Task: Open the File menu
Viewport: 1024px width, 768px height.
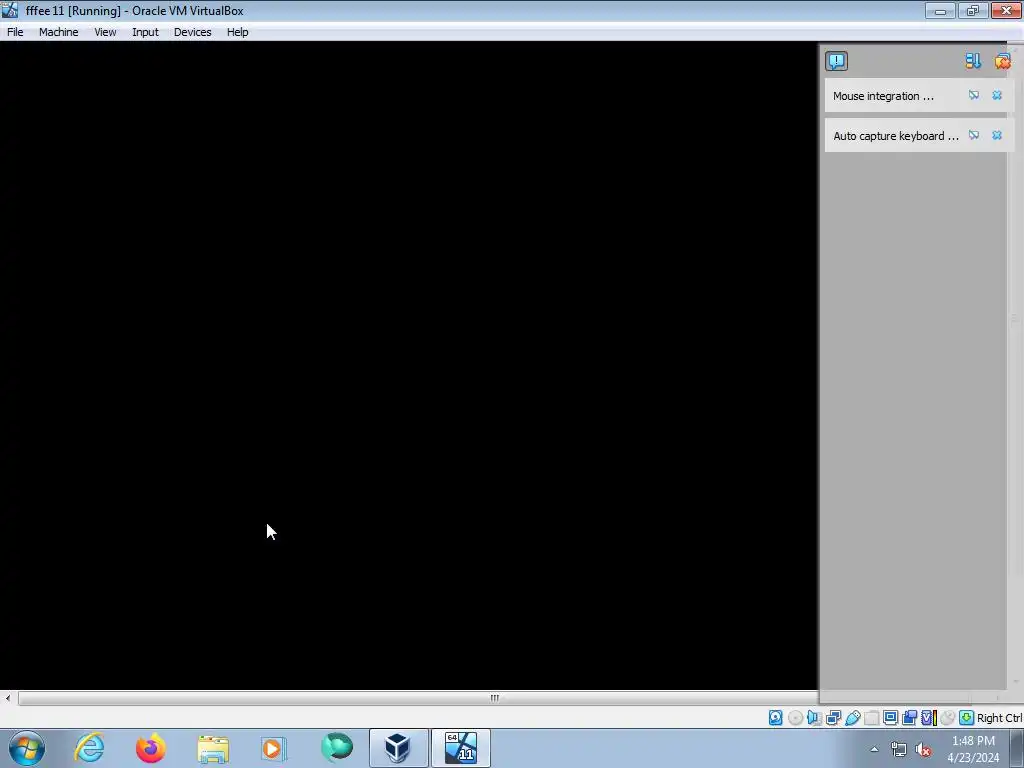Action: [15, 32]
